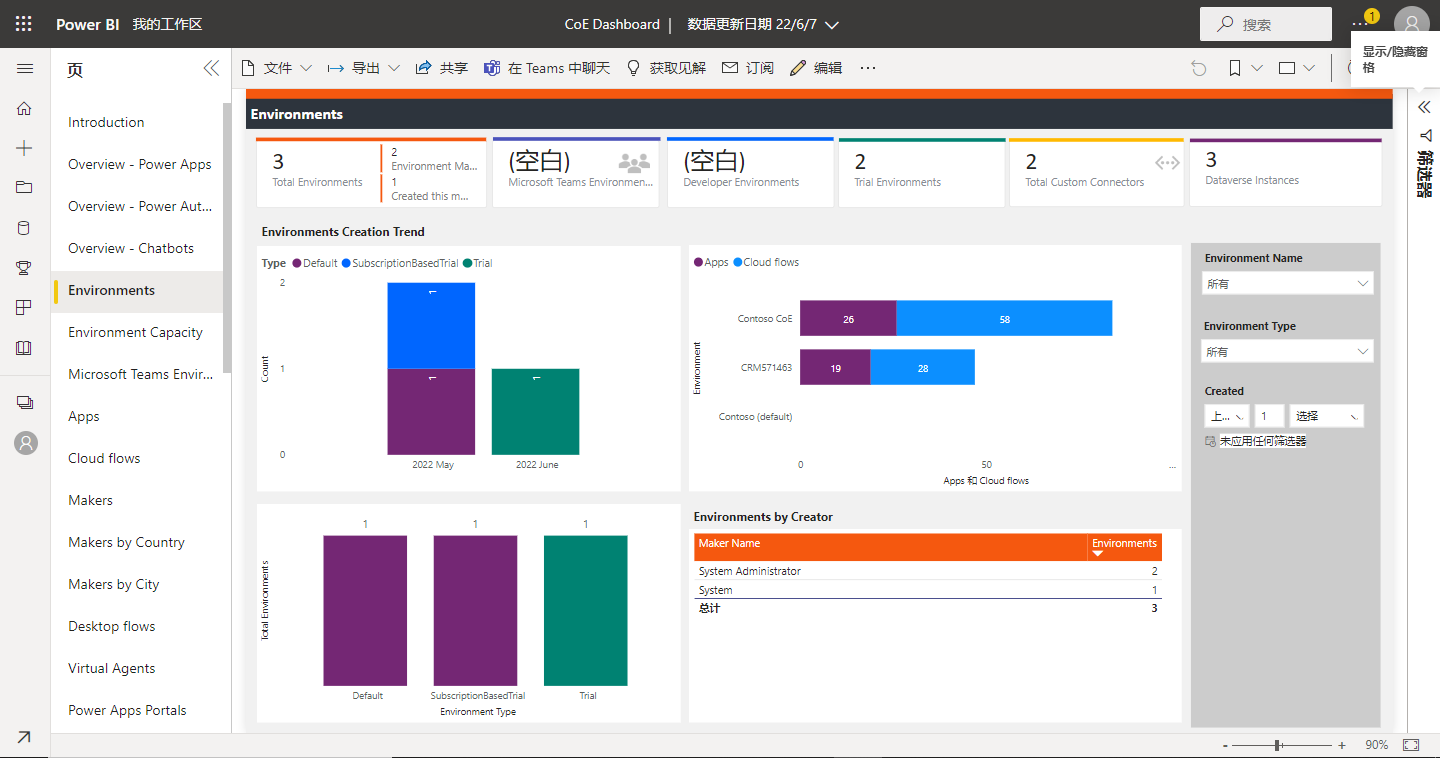Zoom in with the plus icon
1440x758 pixels.
pos(1342,746)
